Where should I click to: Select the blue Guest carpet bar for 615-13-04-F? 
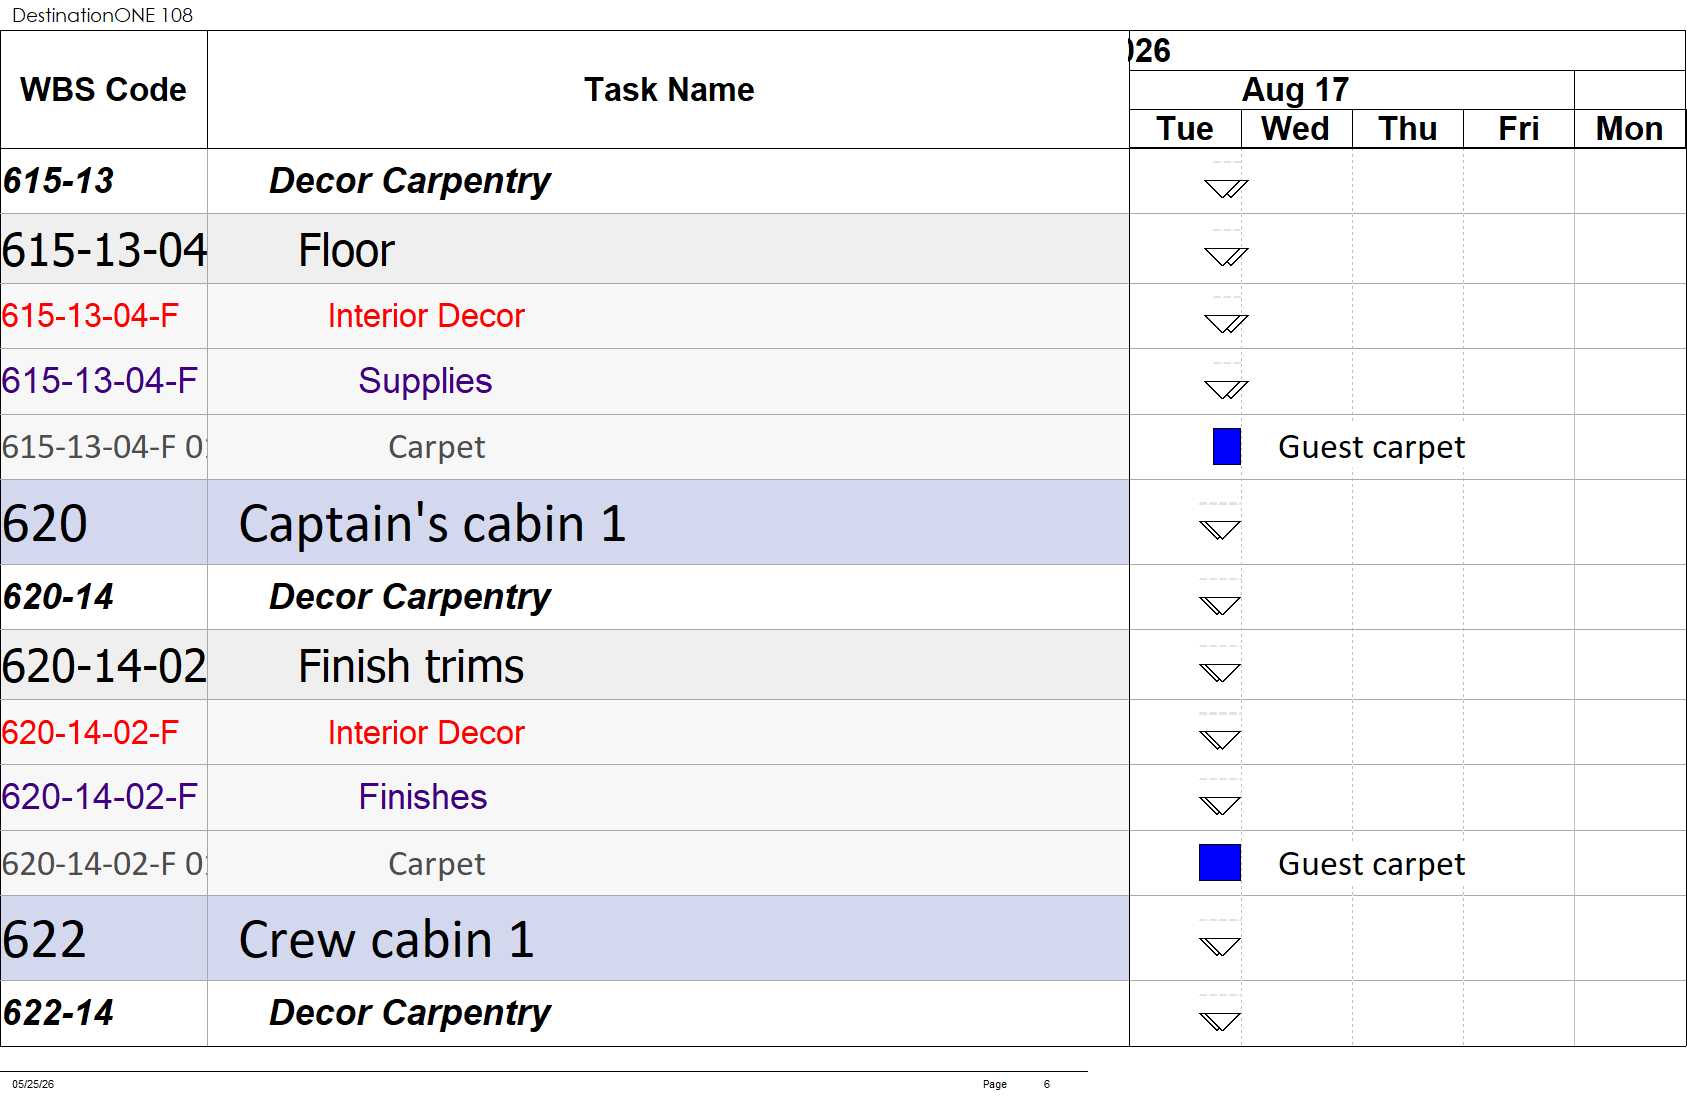click(x=1227, y=446)
